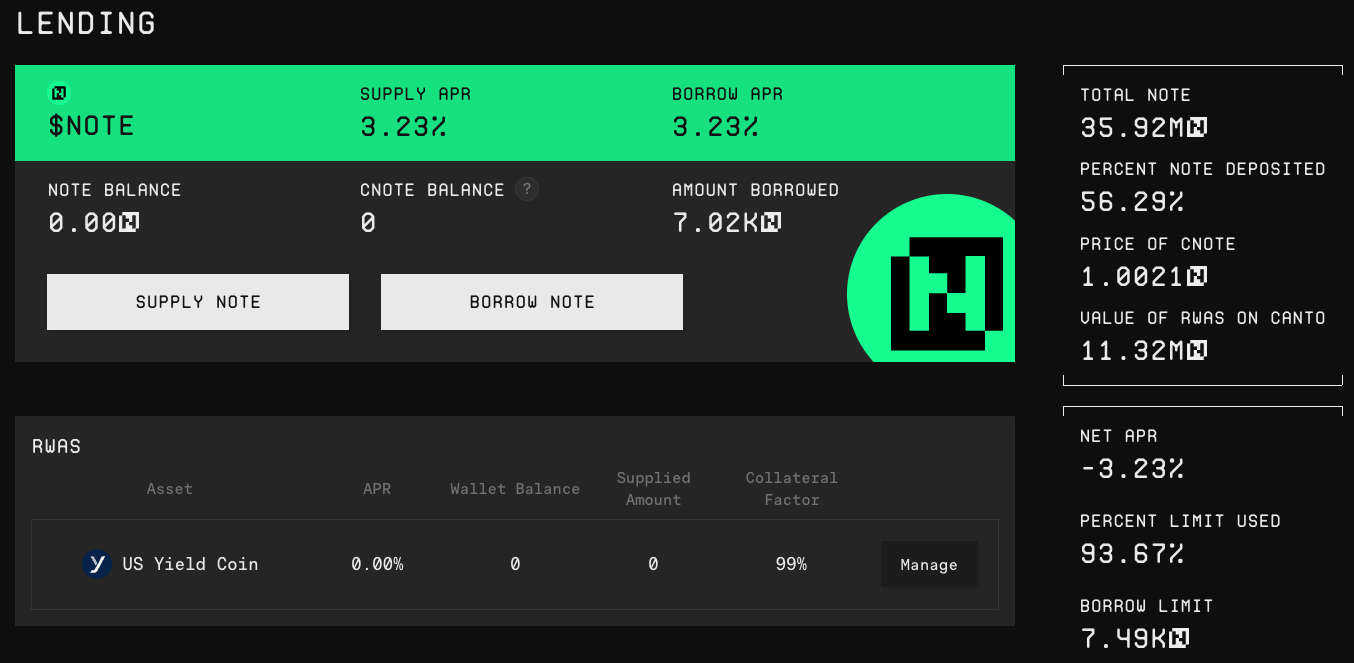Open Manage for US Yield Coin
Image resolution: width=1354 pixels, height=663 pixels.
(x=928, y=565)
